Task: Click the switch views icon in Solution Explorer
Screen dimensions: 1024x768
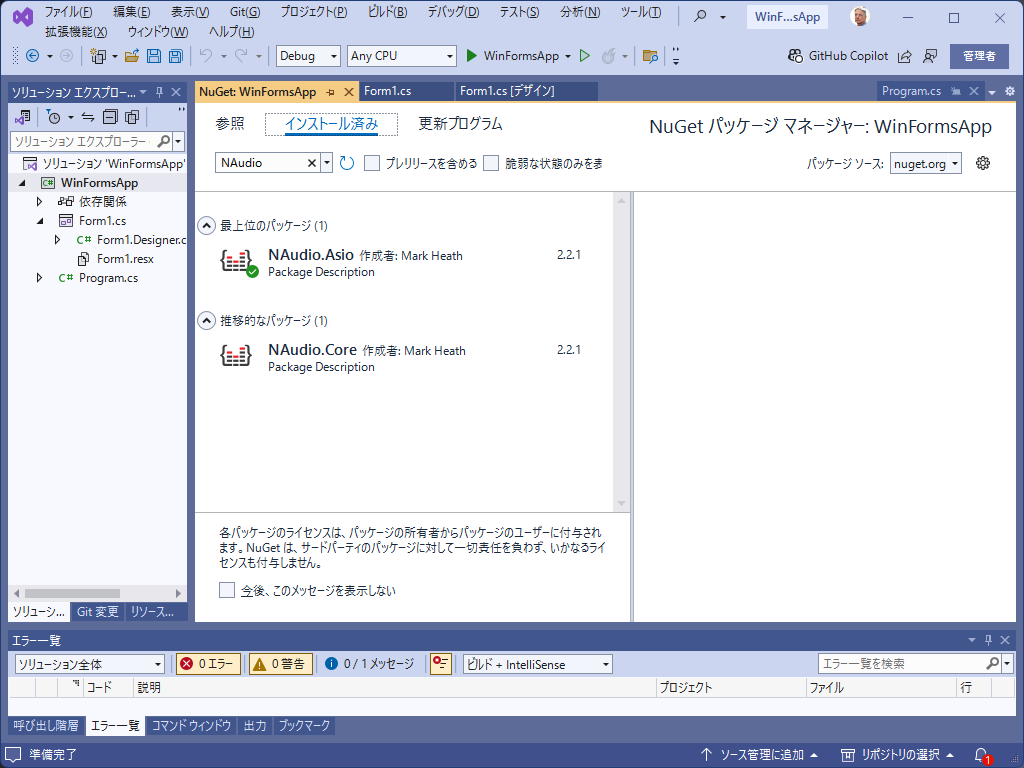Action: (23, 117)
